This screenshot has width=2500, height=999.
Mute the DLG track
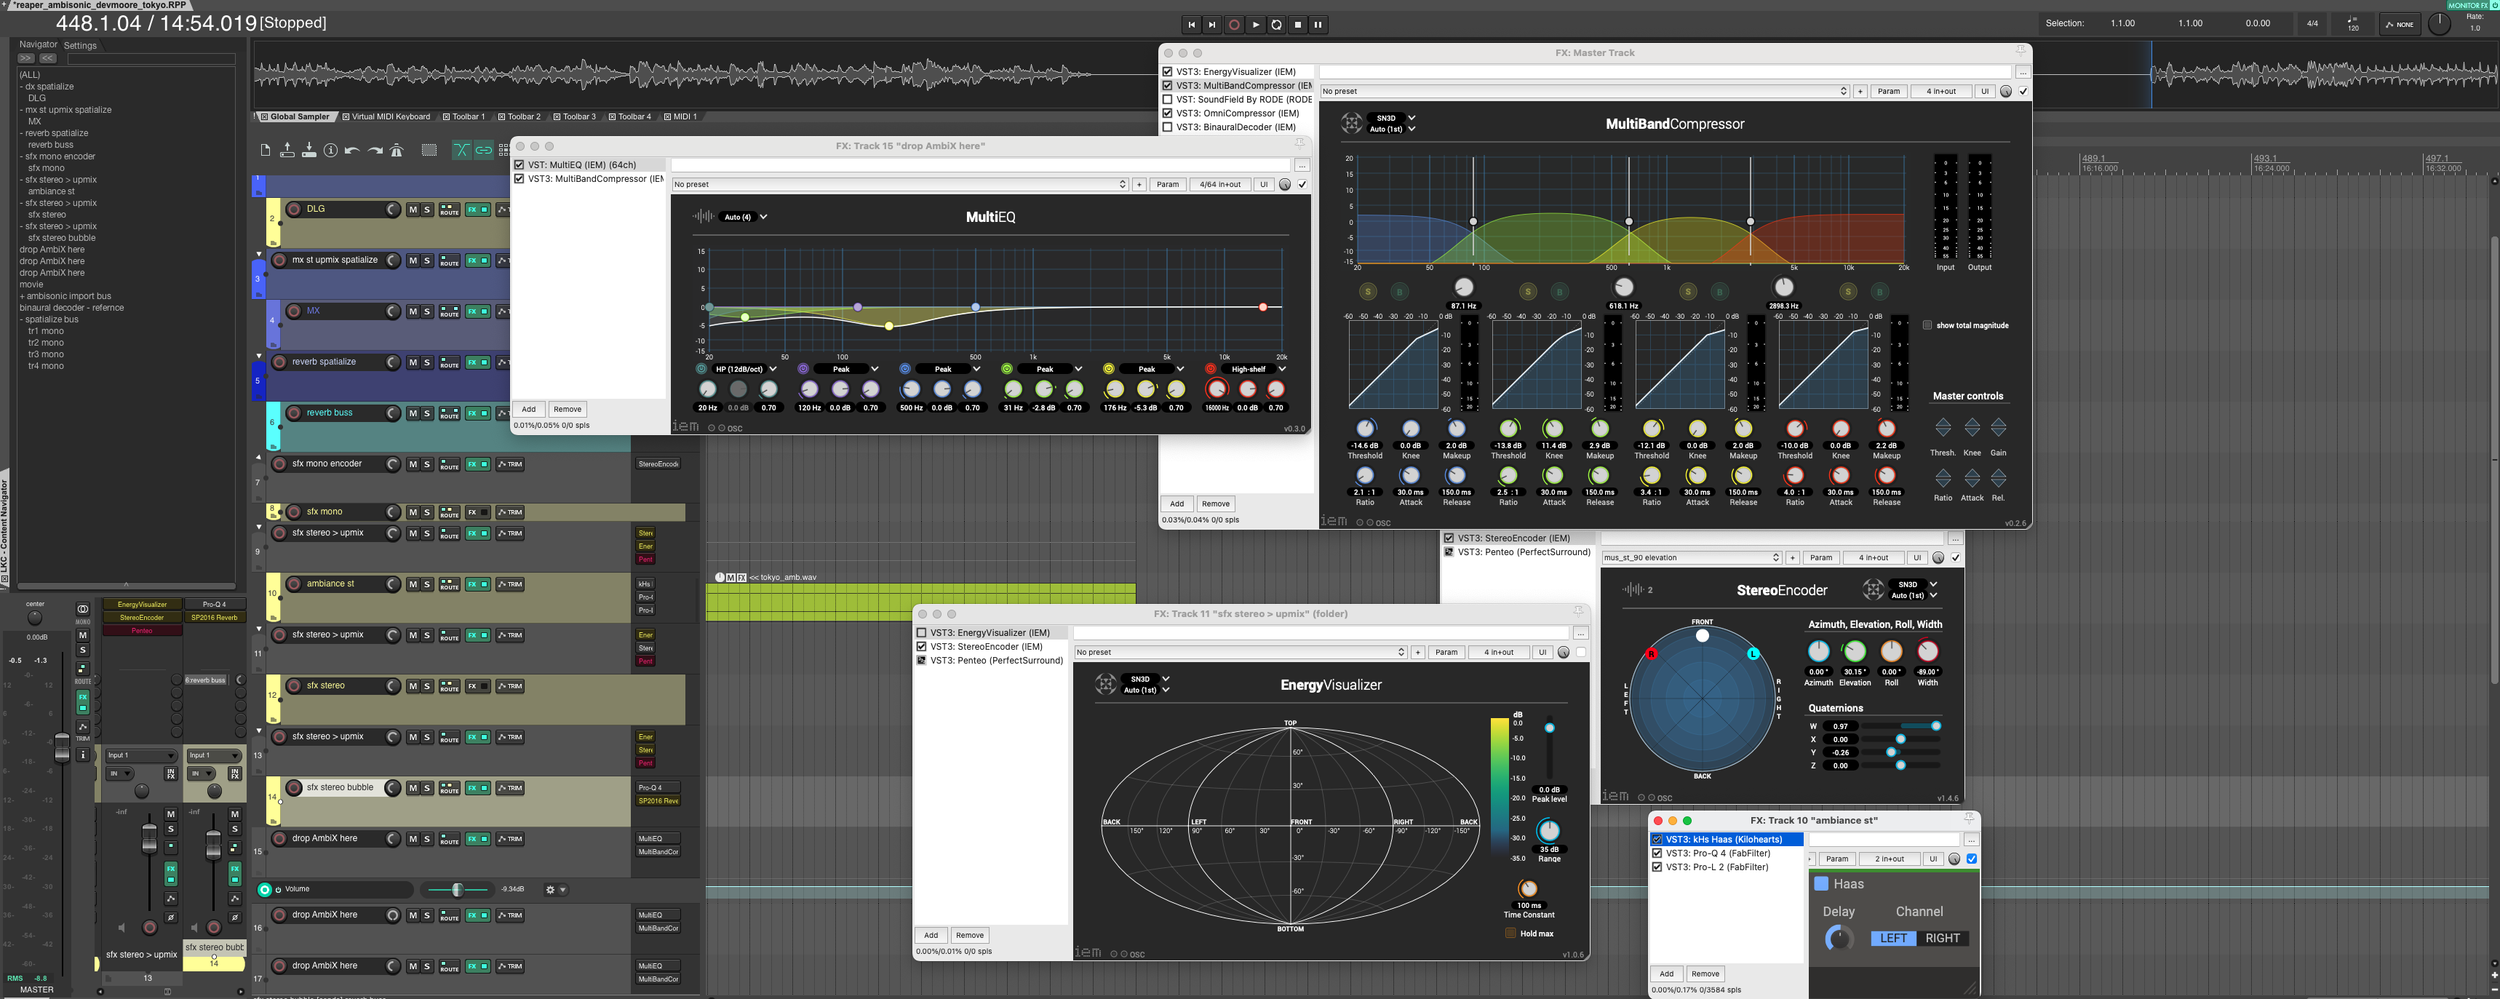click(412, 210)
